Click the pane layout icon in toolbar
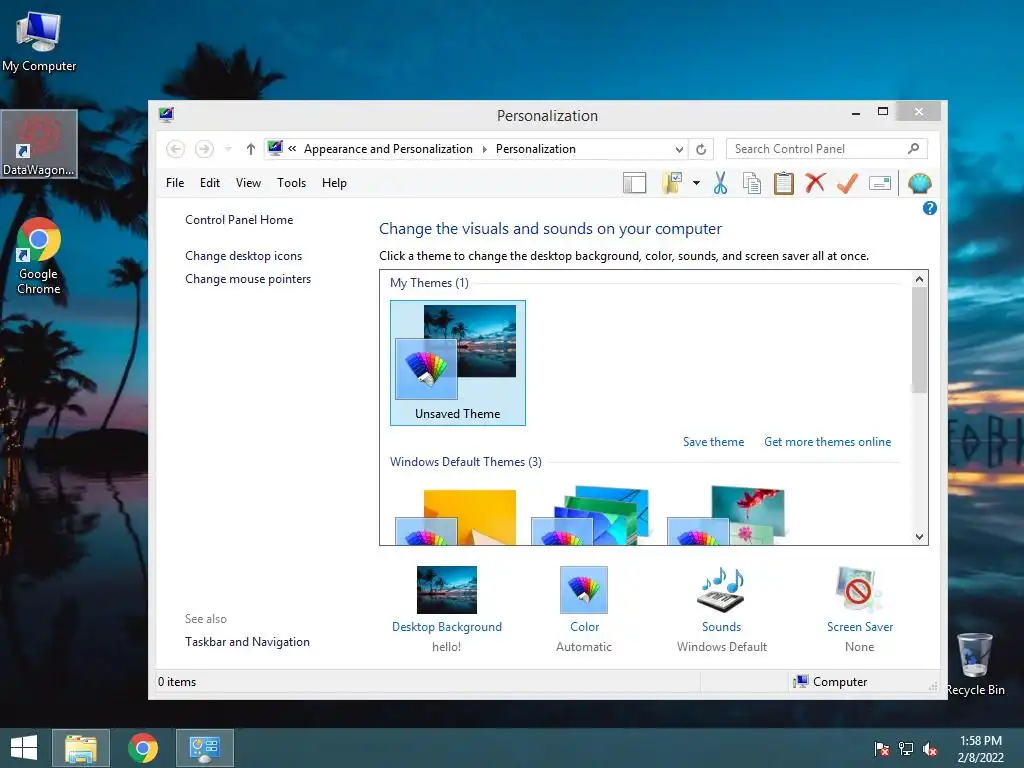1024x768 pixels. tap(635, 184)
